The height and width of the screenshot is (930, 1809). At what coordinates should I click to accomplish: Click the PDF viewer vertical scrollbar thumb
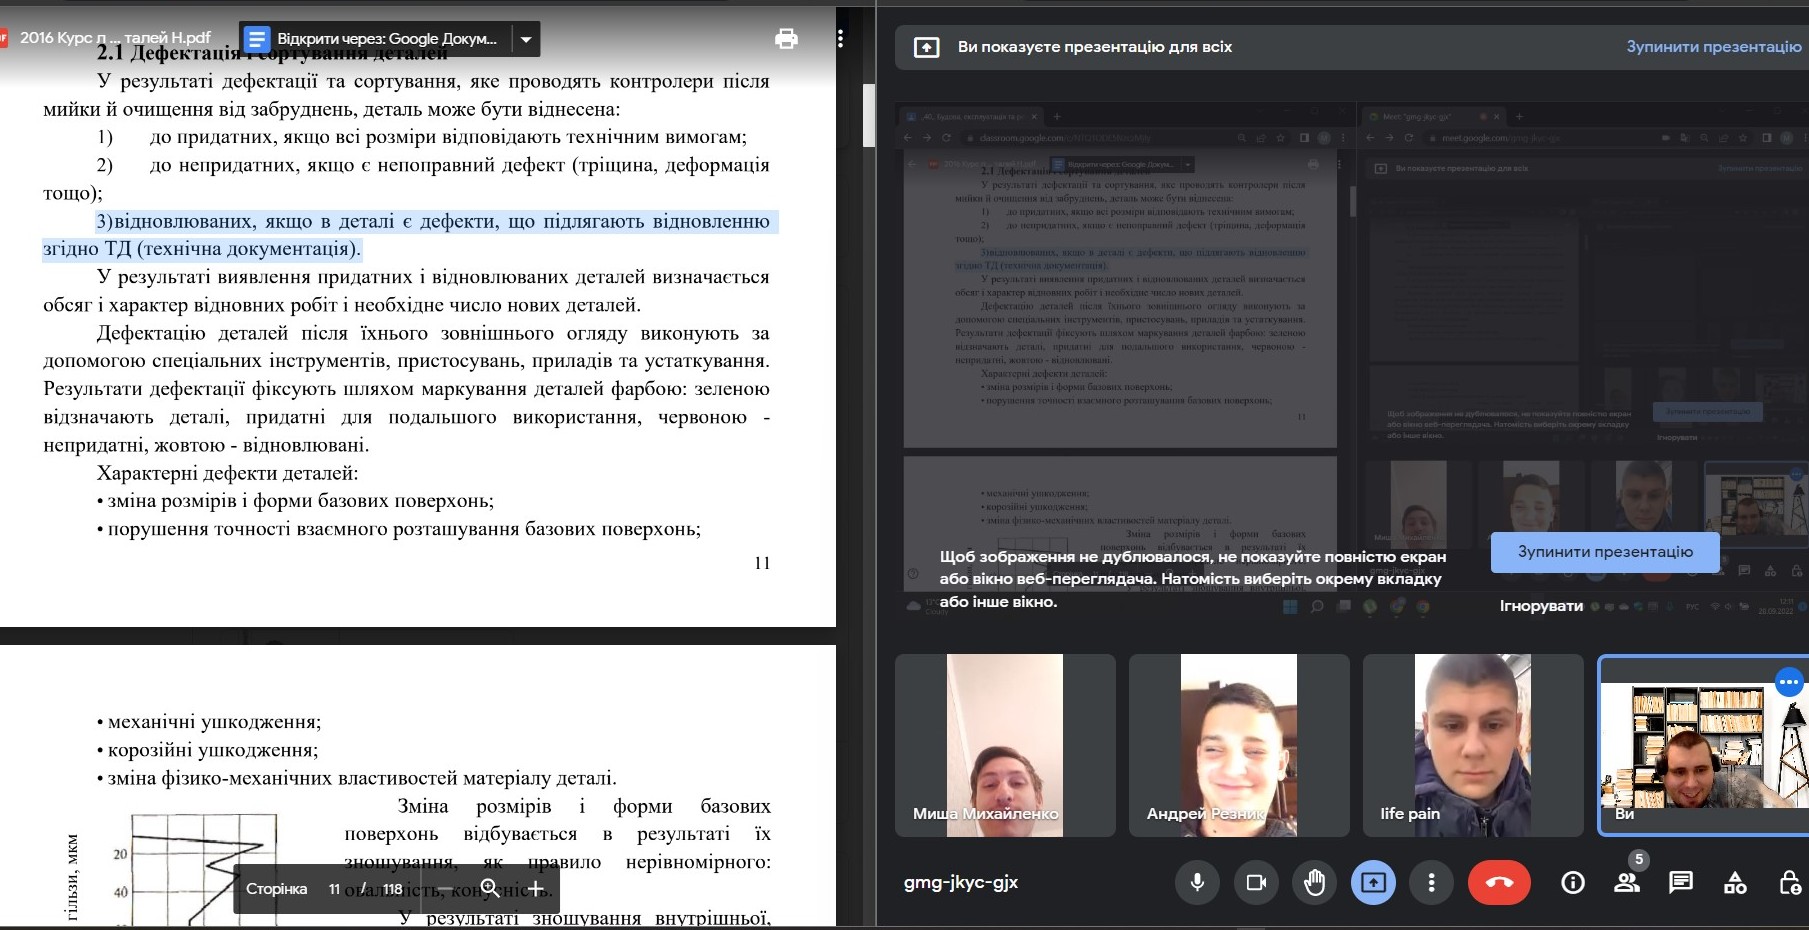coord(869,115)
